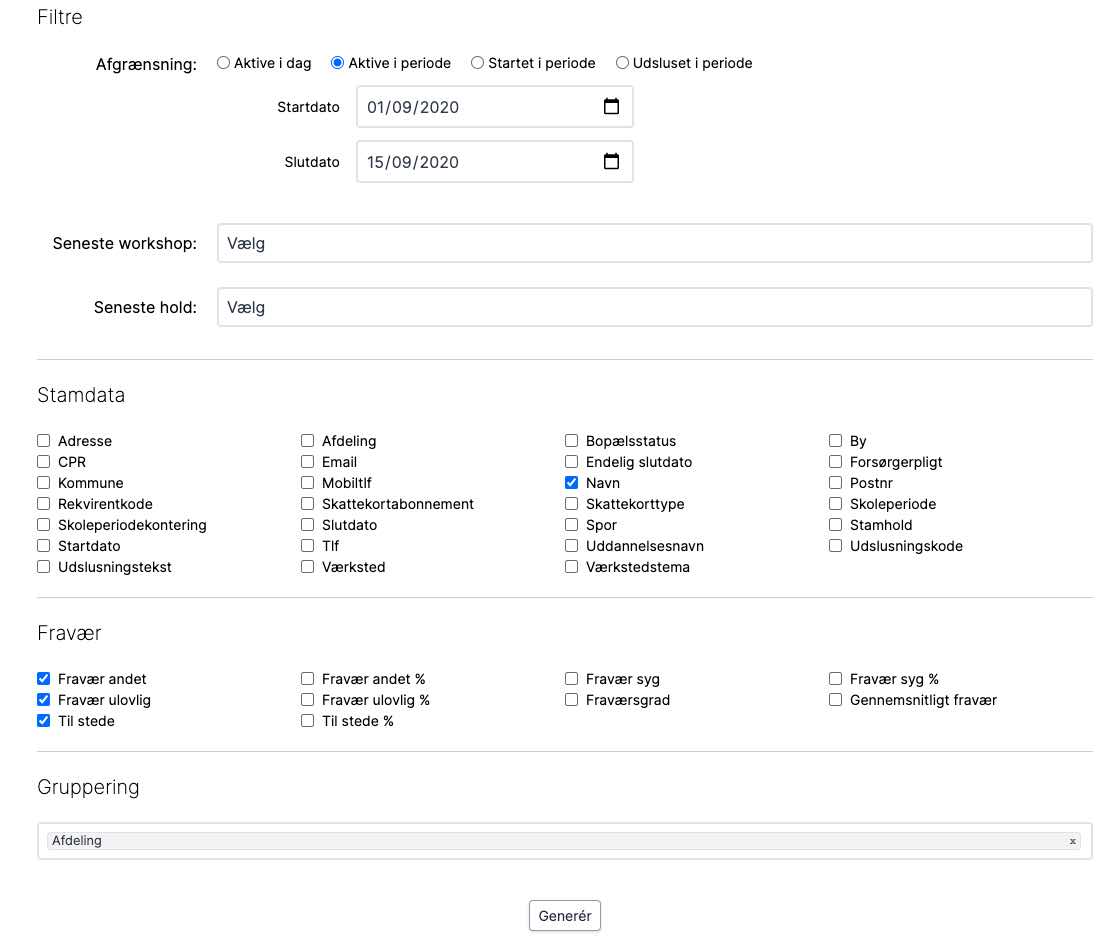Check the Gennemsnitligt fravær checkbox
The width and height of the screenshot is (1100, 937).
[x=836, y=699]
